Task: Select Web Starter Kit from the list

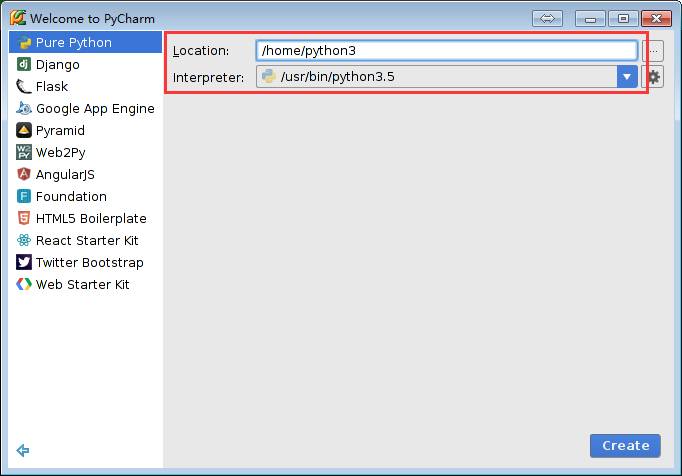Action: click(85, 284)
